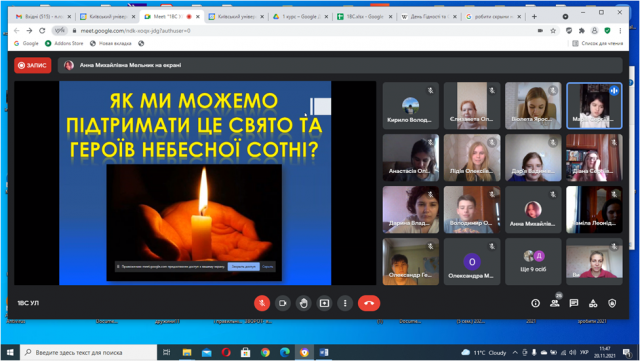This screenshot has width=640, height=361.
Task: Click the red ЗАПИС recording indicator
Action: click(x=33, y=65)
